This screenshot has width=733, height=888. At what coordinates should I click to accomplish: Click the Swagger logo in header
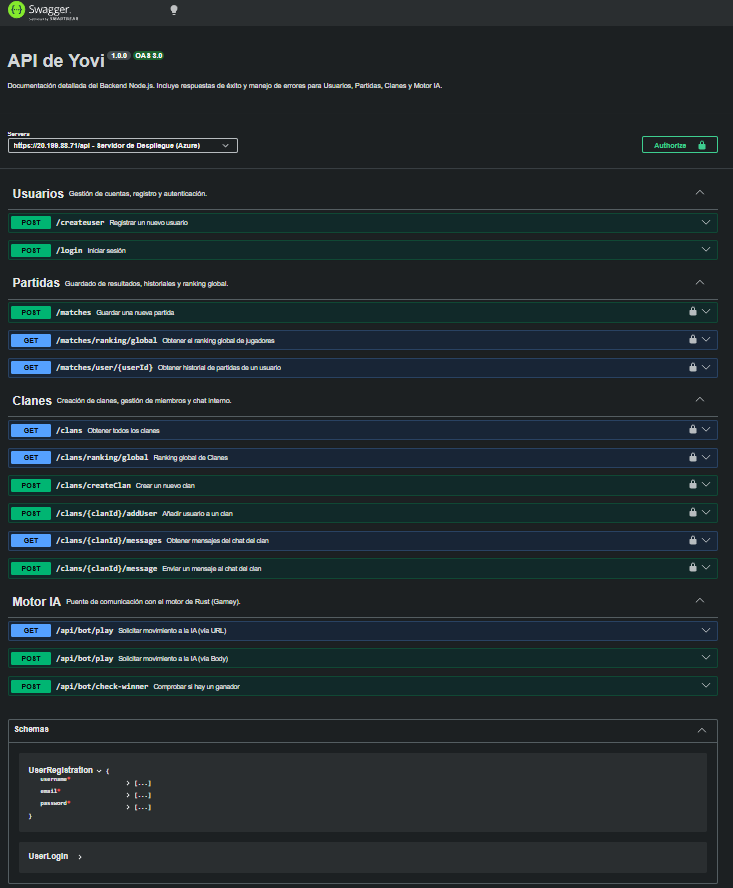click(x=43, y=10)
